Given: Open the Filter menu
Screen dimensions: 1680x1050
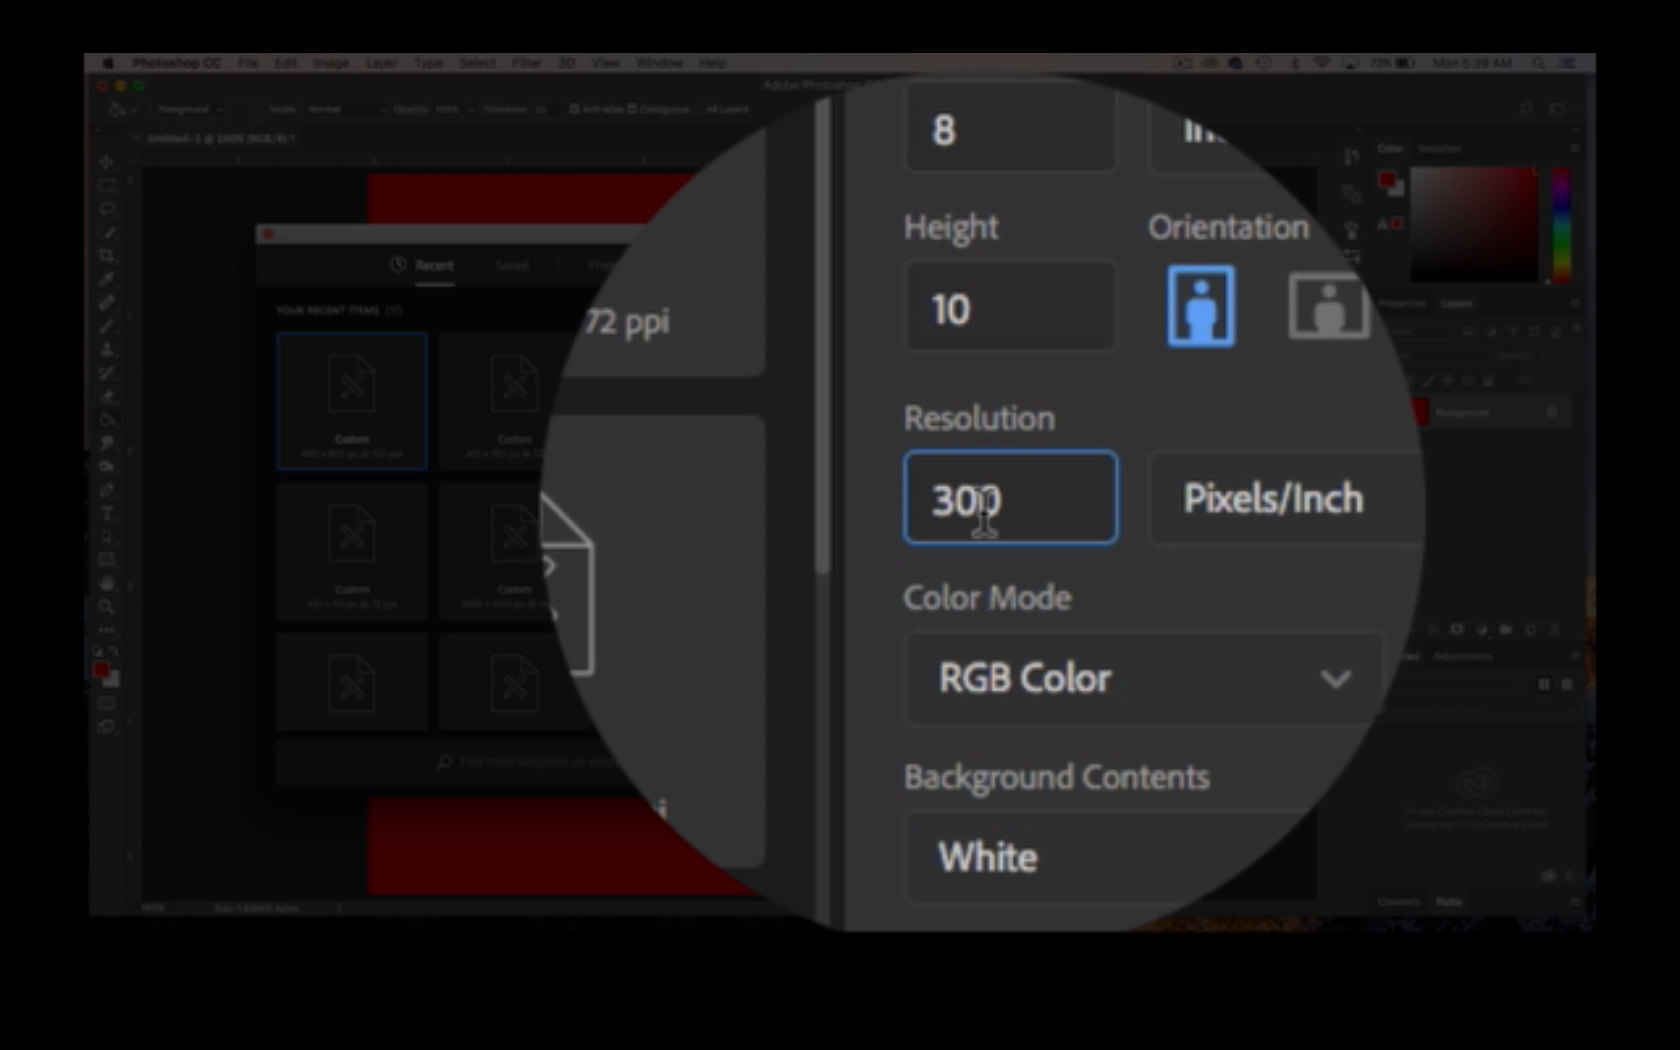Looking at the screenshot, I should (x=526, y=63).
